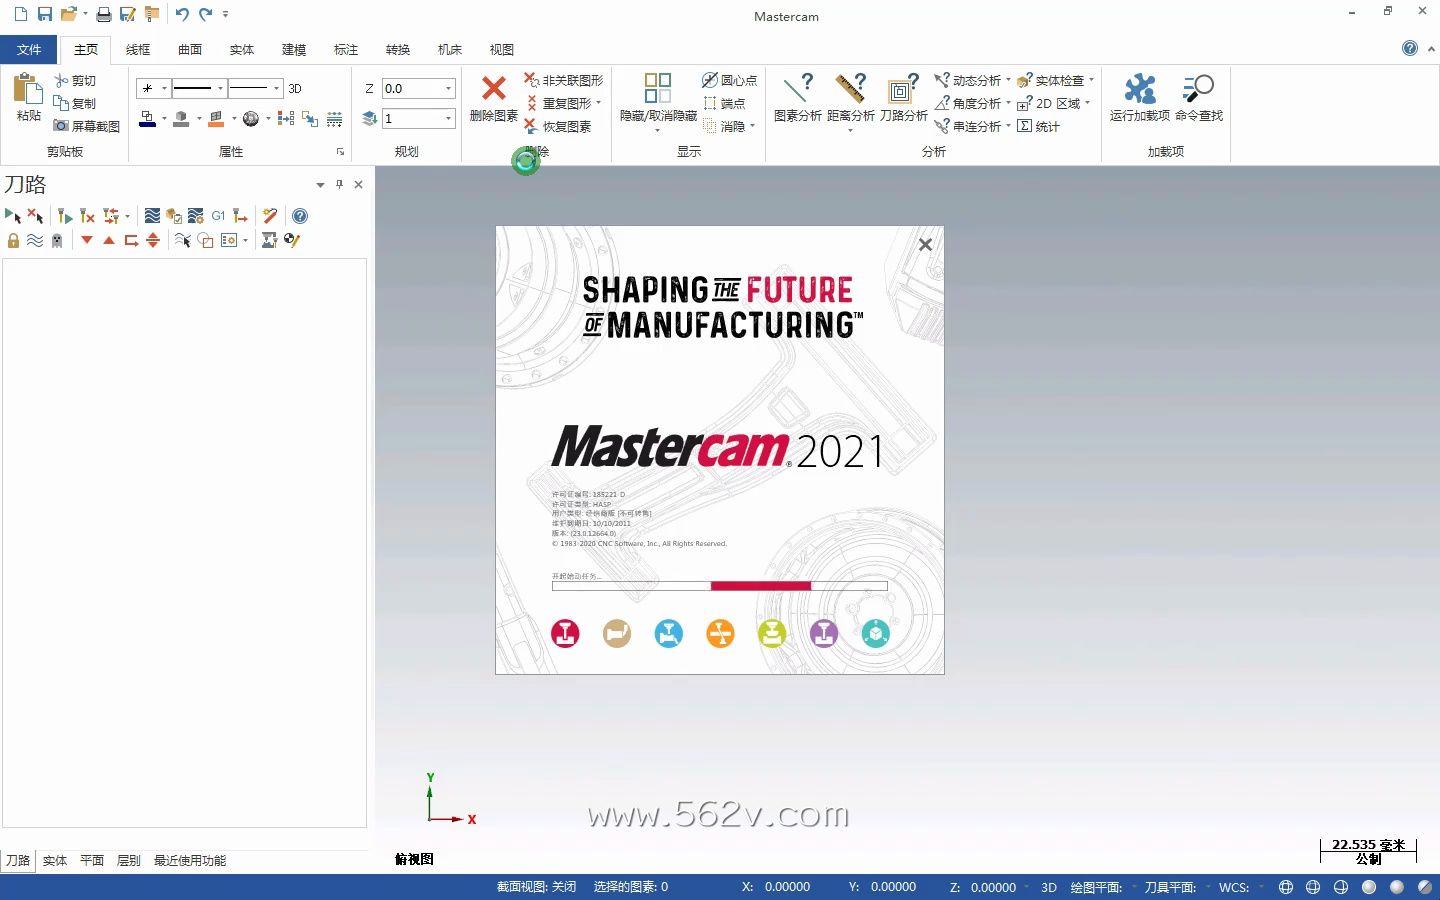Post selected operations with G1 icon

click(218, 215)
